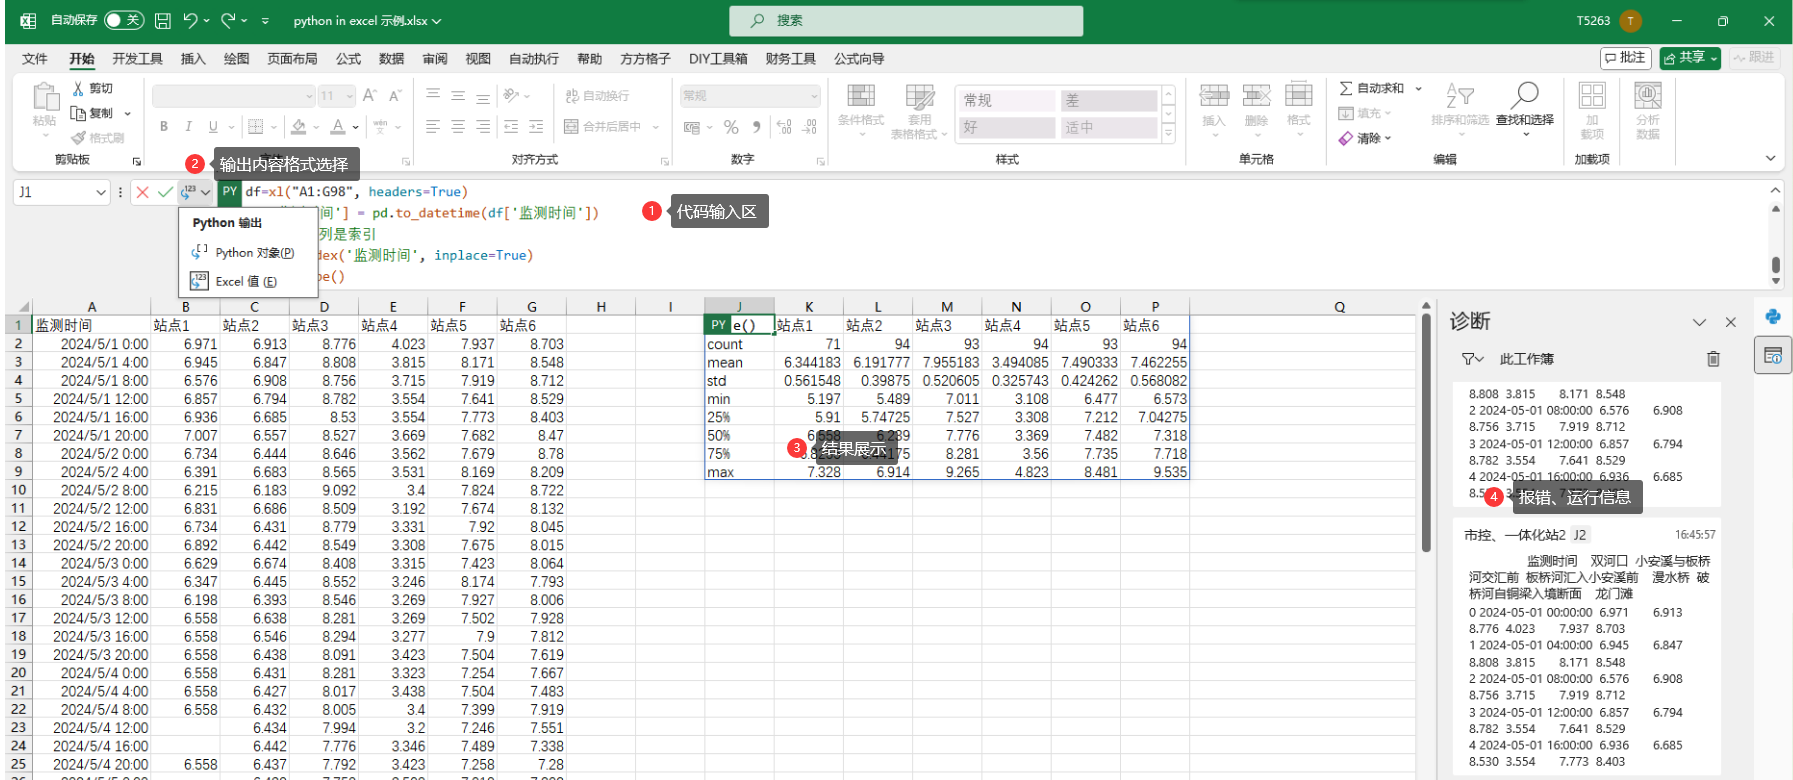Switch to the 数据 ribbon tab
The height and width of the screenshot is (780, 1793).
pyautogui.click(x=391, y=59)
